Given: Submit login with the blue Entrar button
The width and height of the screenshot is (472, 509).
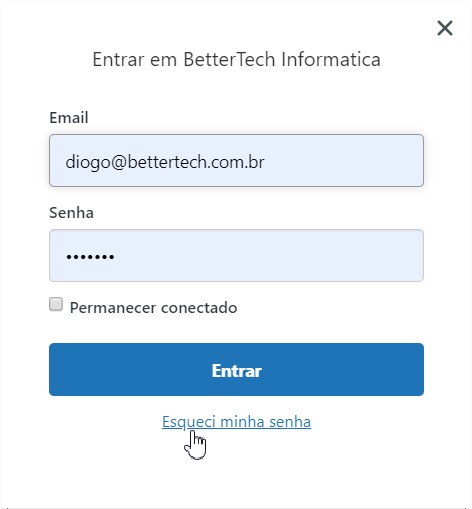Looking at the screenshot, I should click(236, 370).
